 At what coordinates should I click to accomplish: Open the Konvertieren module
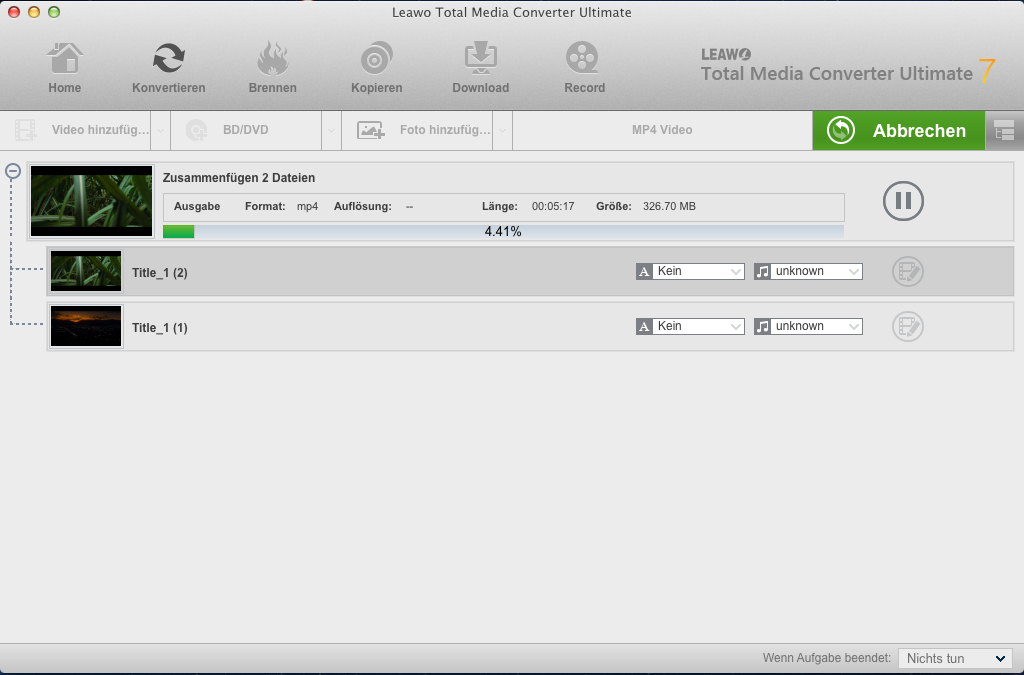pos(168,68)
